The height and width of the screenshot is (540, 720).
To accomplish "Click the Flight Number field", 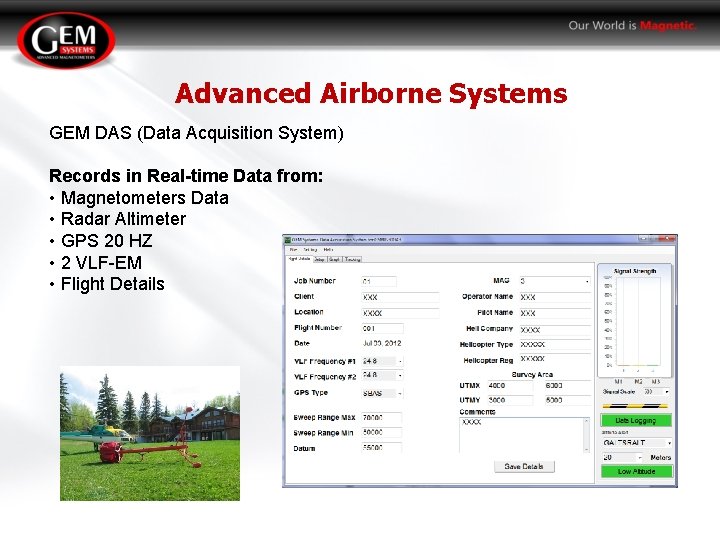I will 382,328.
